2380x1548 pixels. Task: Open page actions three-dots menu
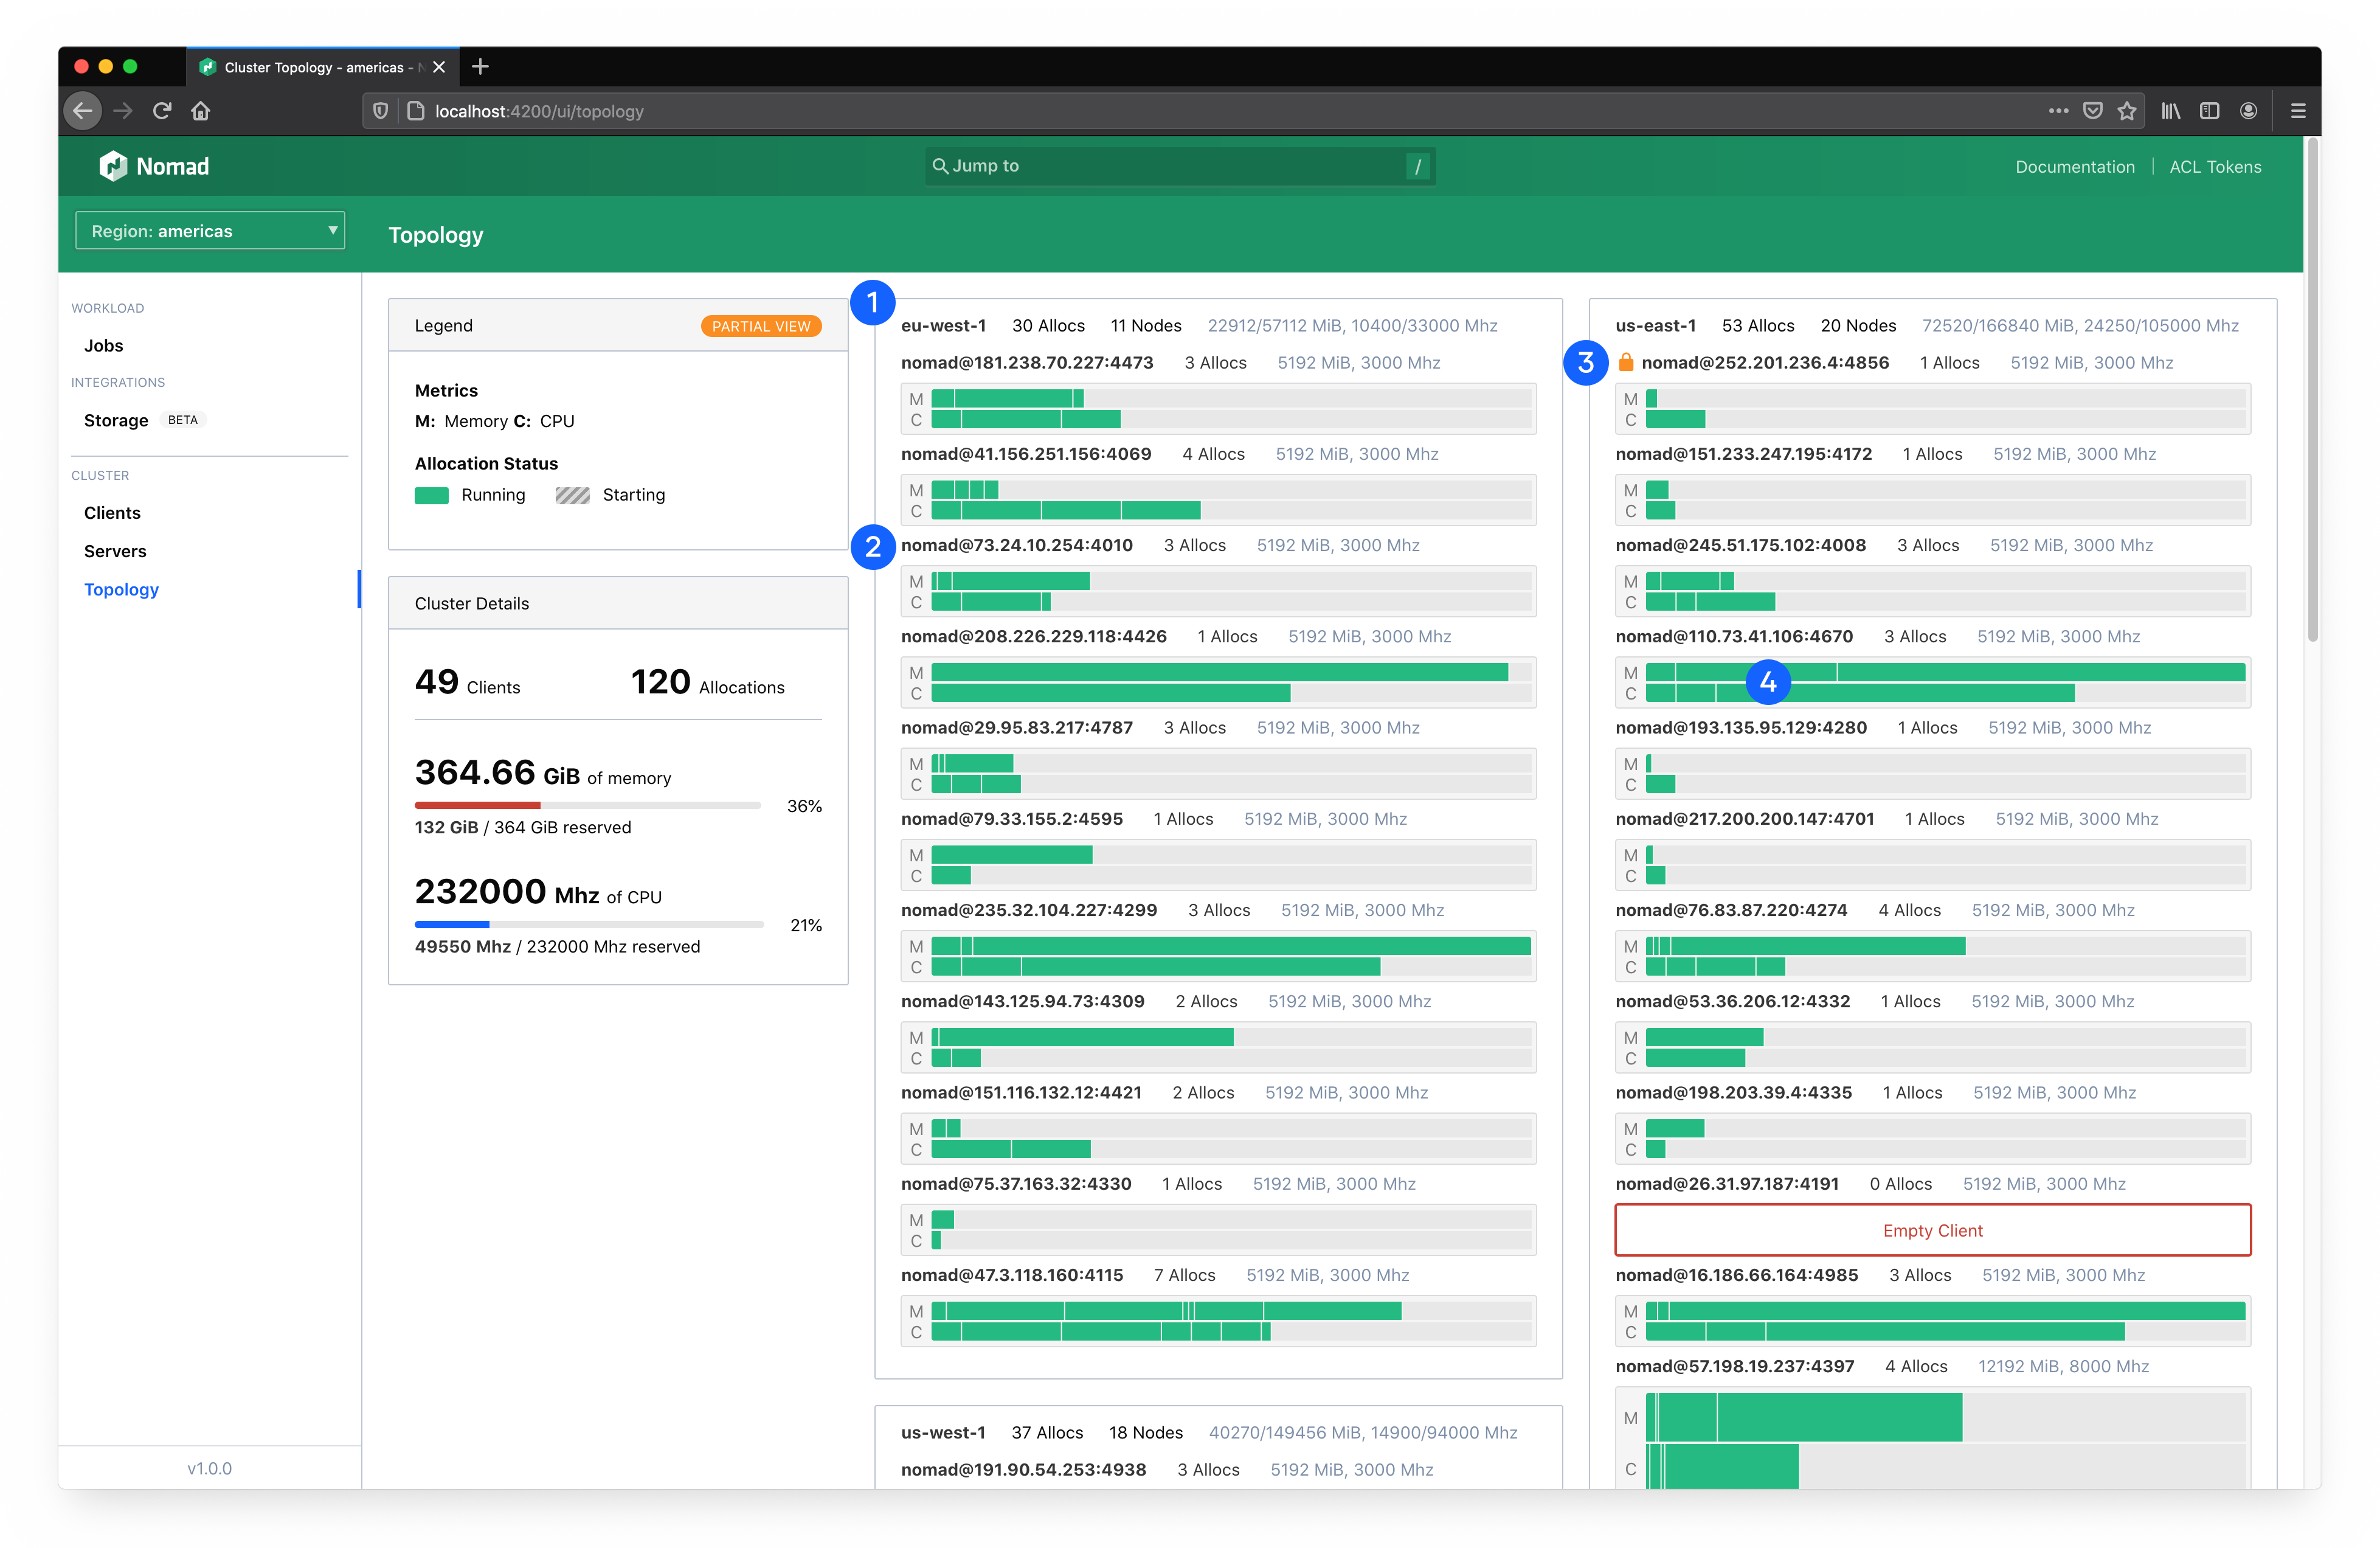point(2057,111)
